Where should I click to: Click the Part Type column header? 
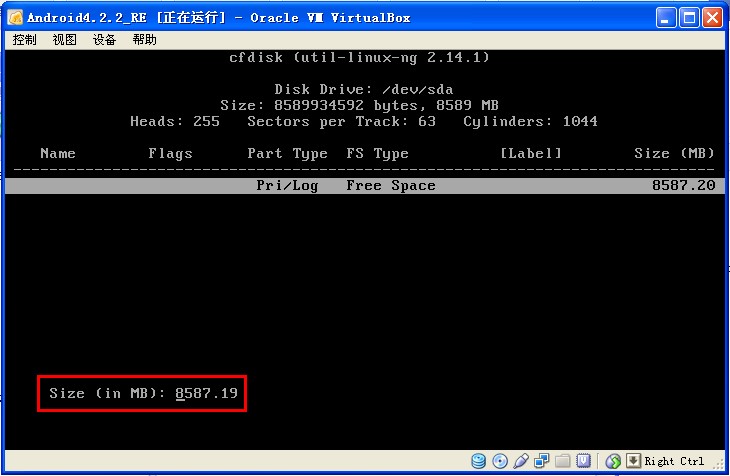287,153
